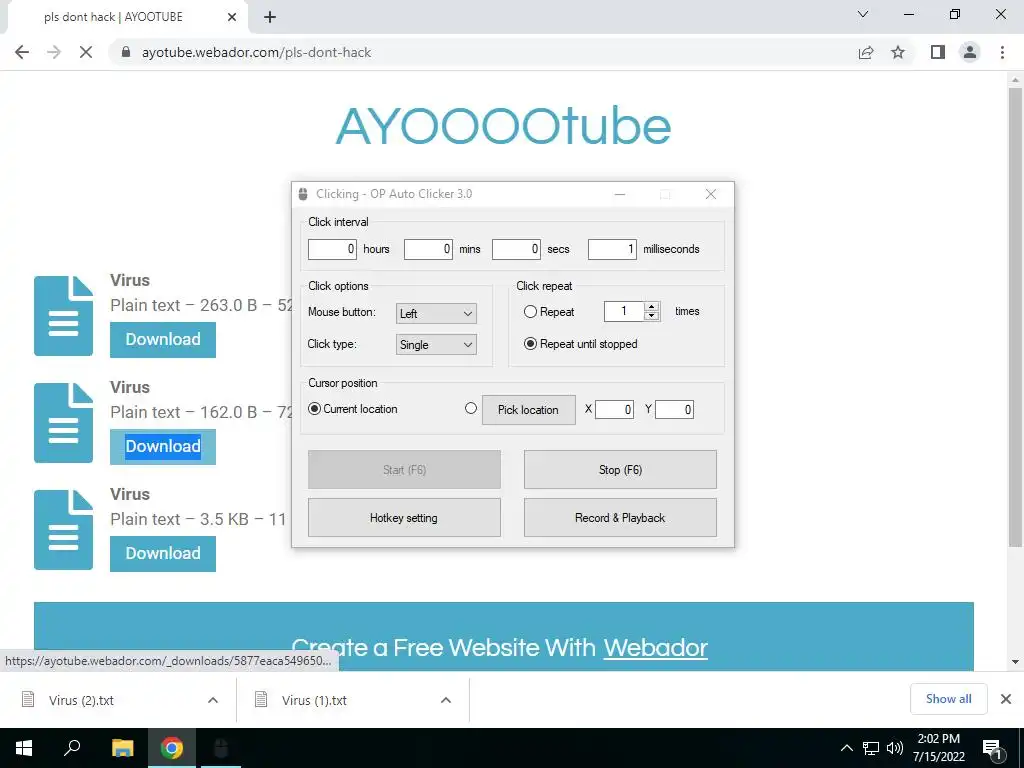Click the share page icon in address bar
This screenshot has height=768, width=1024.
(866, 52)
